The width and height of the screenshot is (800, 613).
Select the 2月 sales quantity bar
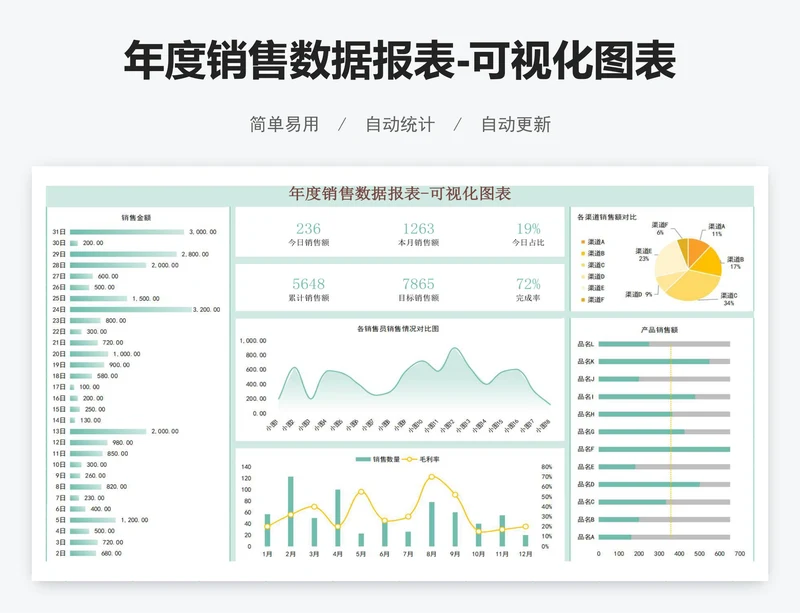click(291, 511)
